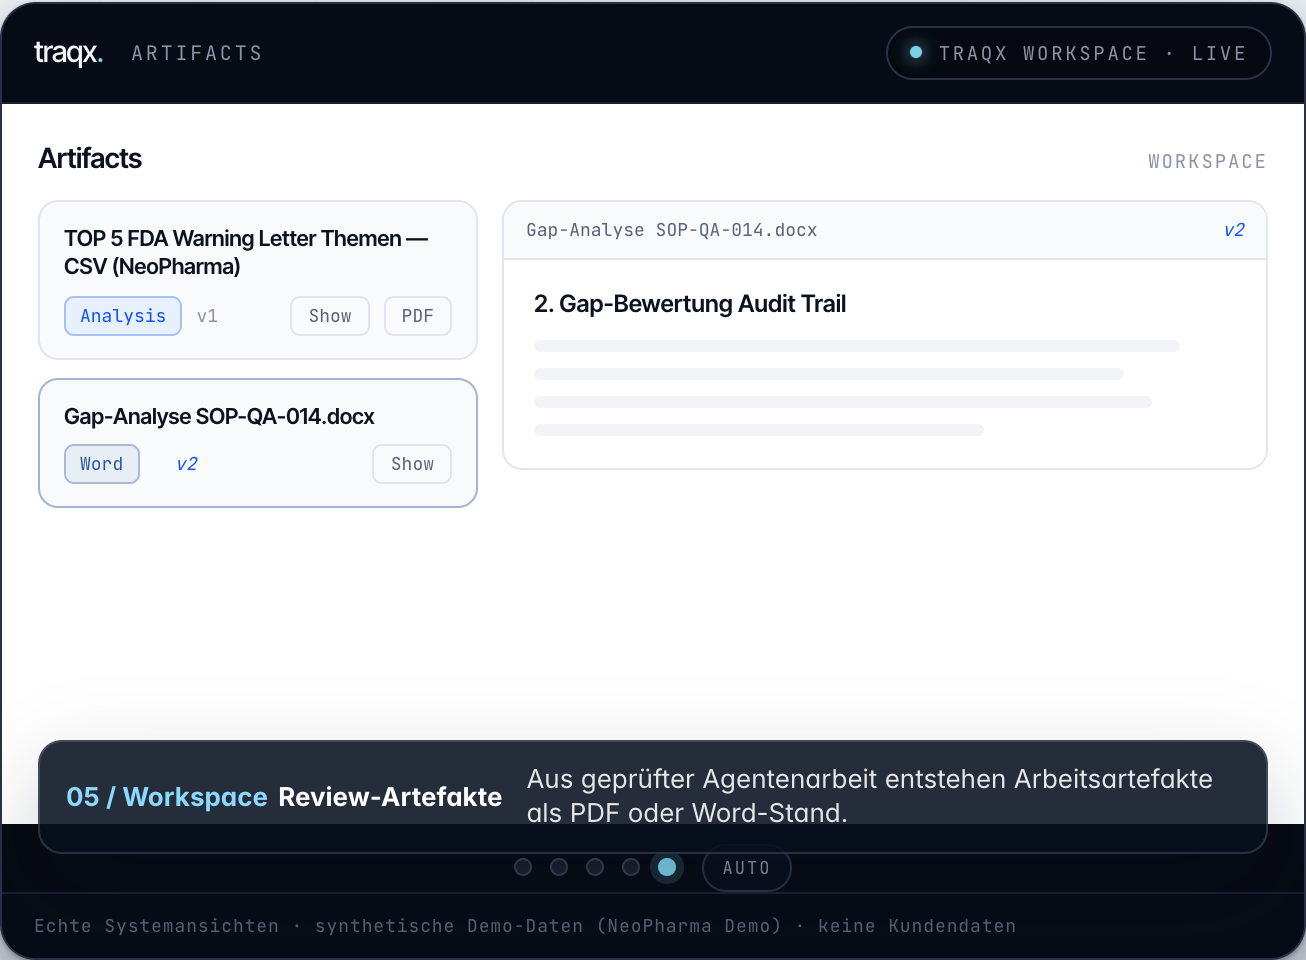The width and height of the screenshot is (1306, 960).
Task: Click the live status dot indicator
Action: click(915, 52)
